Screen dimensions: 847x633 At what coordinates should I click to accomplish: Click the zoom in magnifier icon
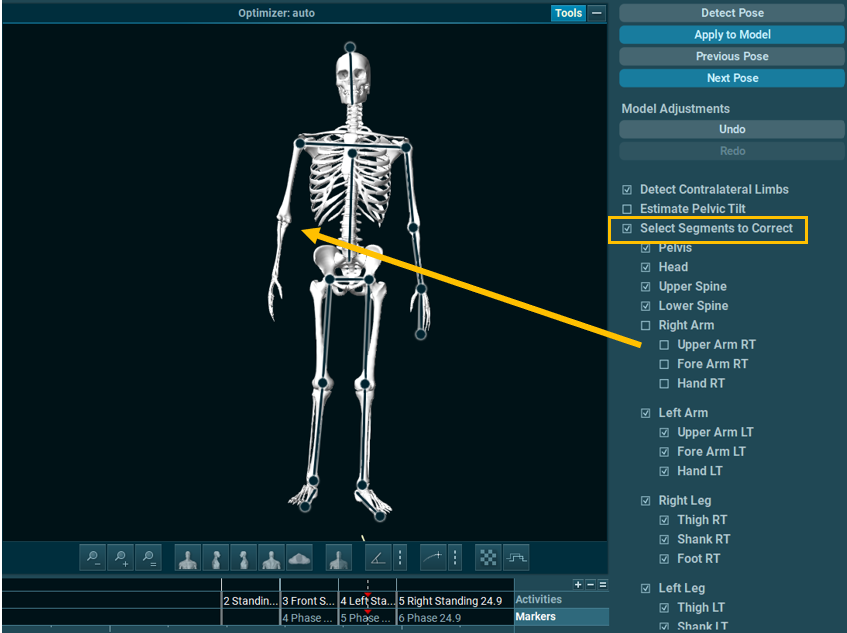pos(121,557)
